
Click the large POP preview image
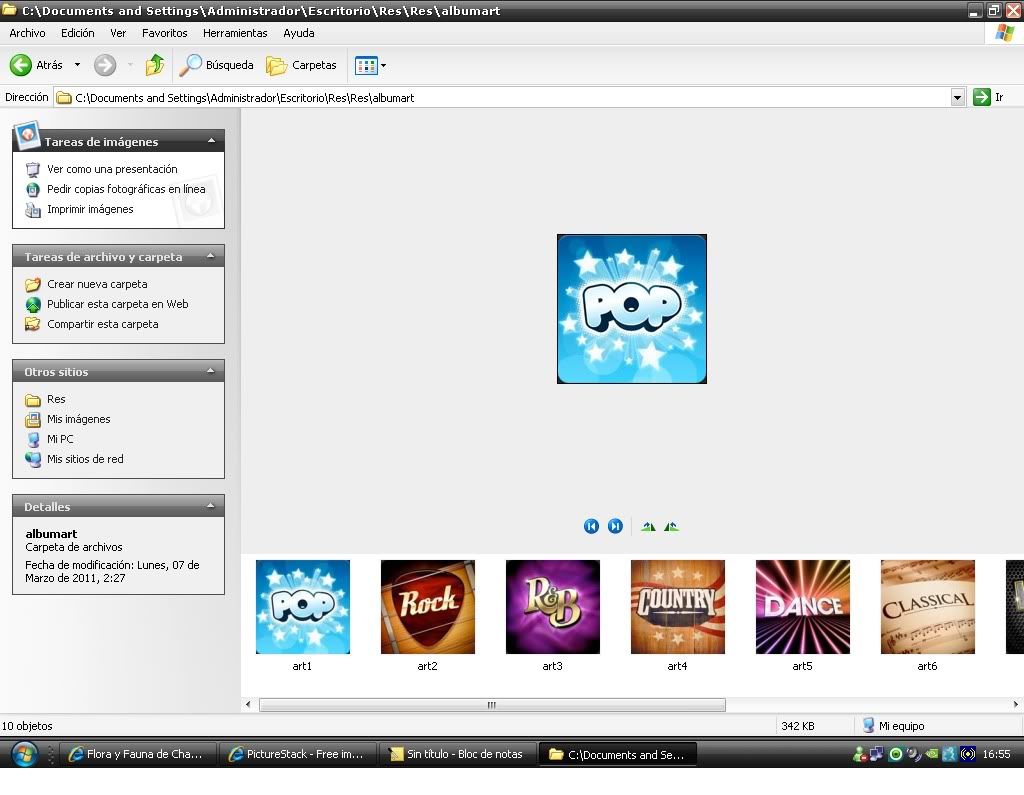click(x=632, y=309)
